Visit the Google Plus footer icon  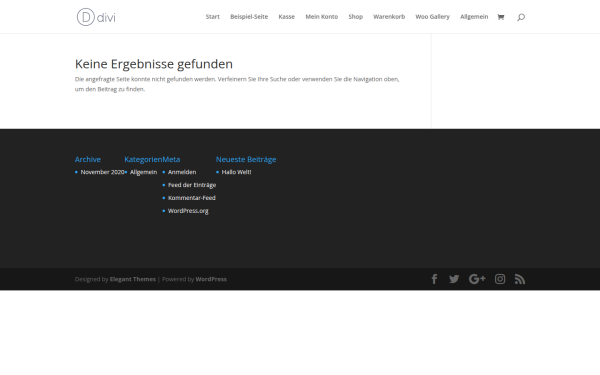pyautogui.click(x=477, y=279)
